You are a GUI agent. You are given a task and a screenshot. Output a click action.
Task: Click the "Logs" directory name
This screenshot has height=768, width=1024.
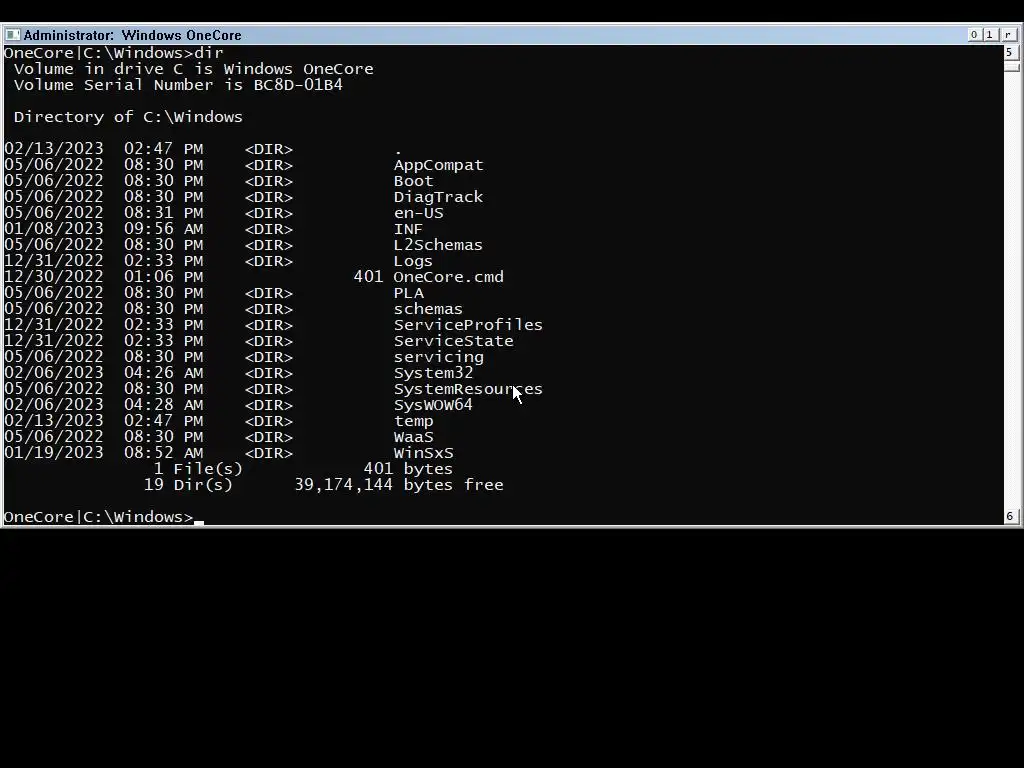click(413, 261)
